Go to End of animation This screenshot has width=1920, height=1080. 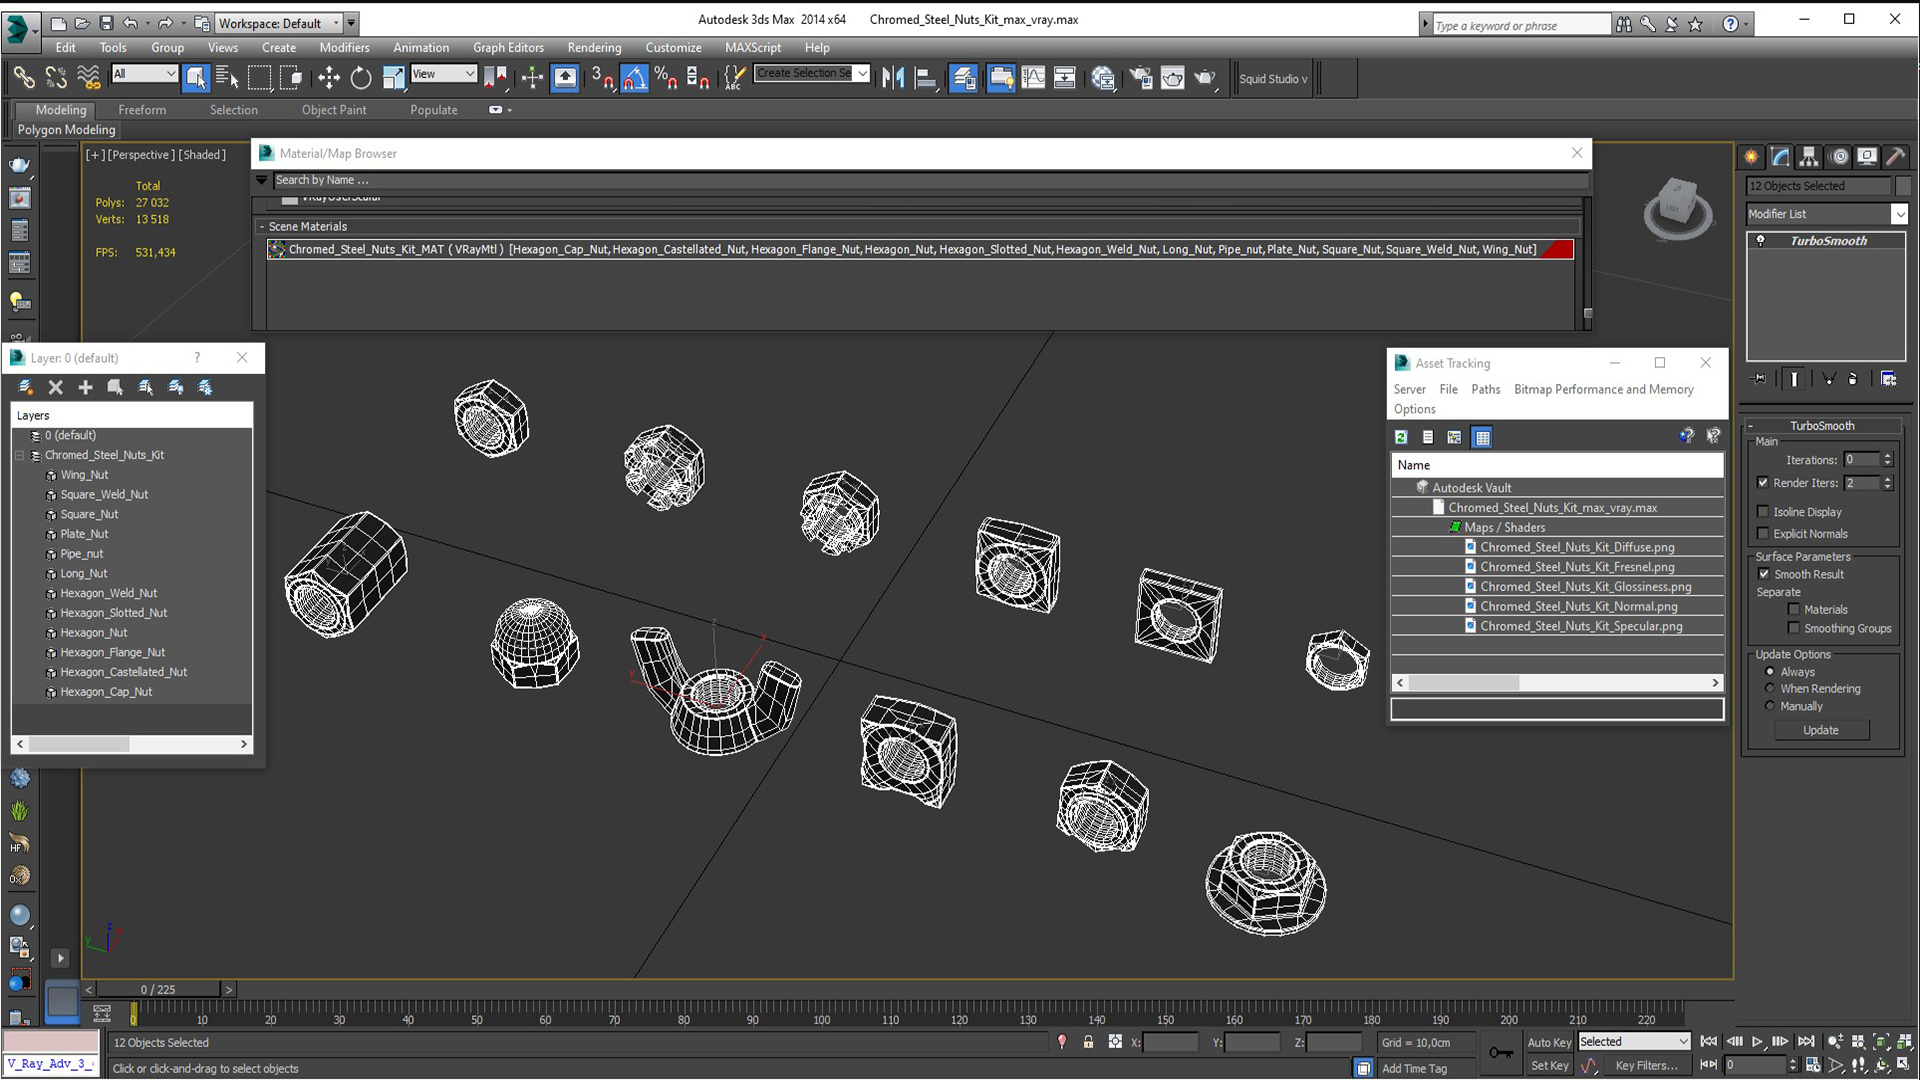[1805, 1042]
